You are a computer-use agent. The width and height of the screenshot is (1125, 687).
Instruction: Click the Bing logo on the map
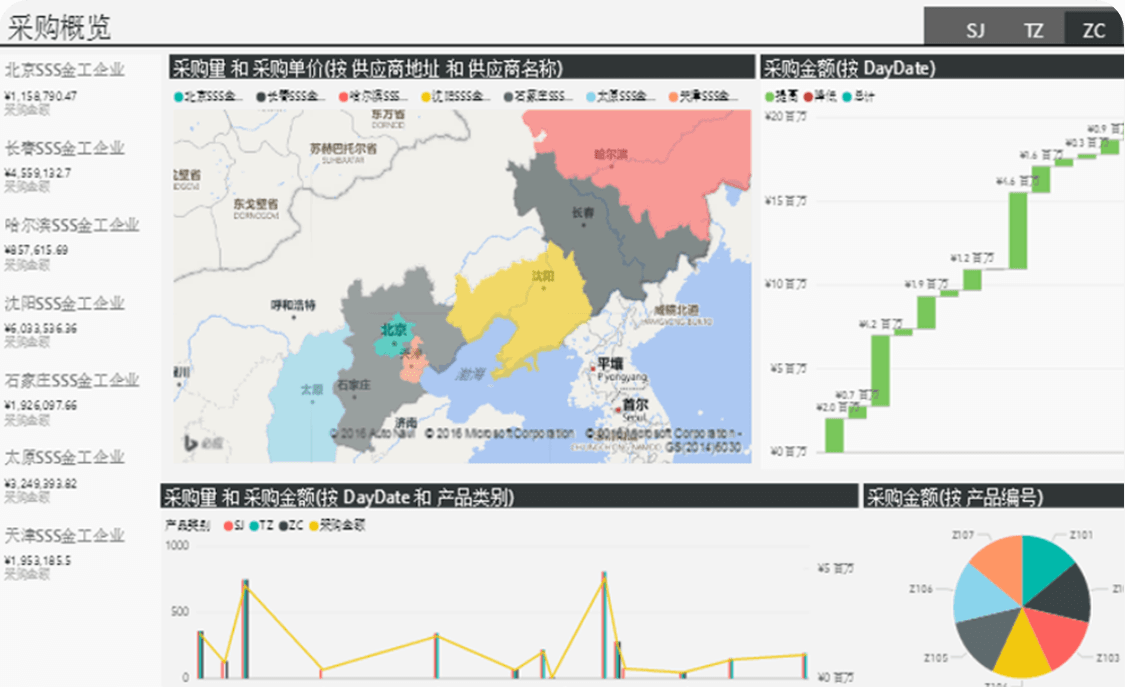click(204, 444)
